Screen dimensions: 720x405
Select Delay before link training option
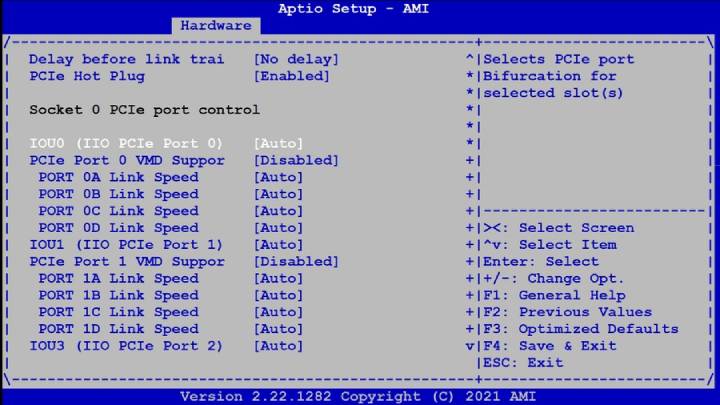[x=127, y=59]
